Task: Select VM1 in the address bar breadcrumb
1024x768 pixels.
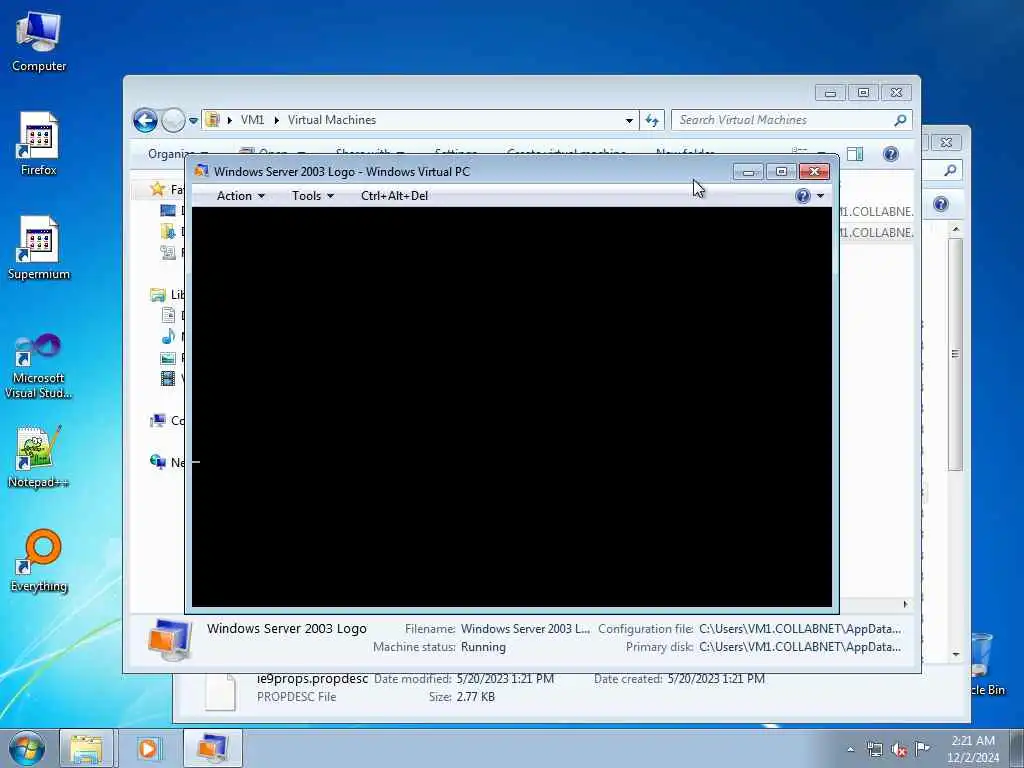Action: 252,120
